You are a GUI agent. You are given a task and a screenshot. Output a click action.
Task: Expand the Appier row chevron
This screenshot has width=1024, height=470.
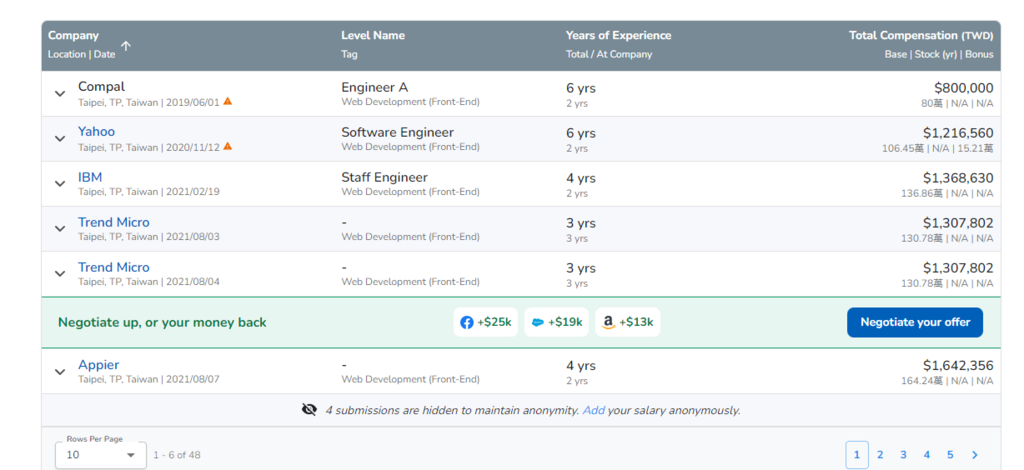60,371
